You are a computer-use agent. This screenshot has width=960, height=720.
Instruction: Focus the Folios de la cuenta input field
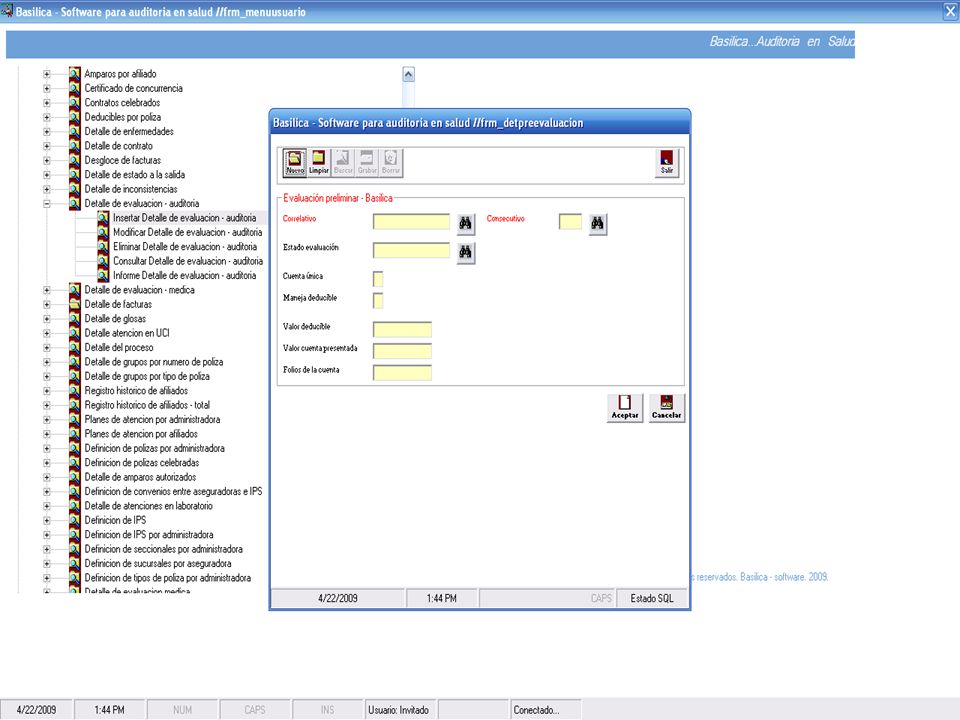click(x=402, y=372)
